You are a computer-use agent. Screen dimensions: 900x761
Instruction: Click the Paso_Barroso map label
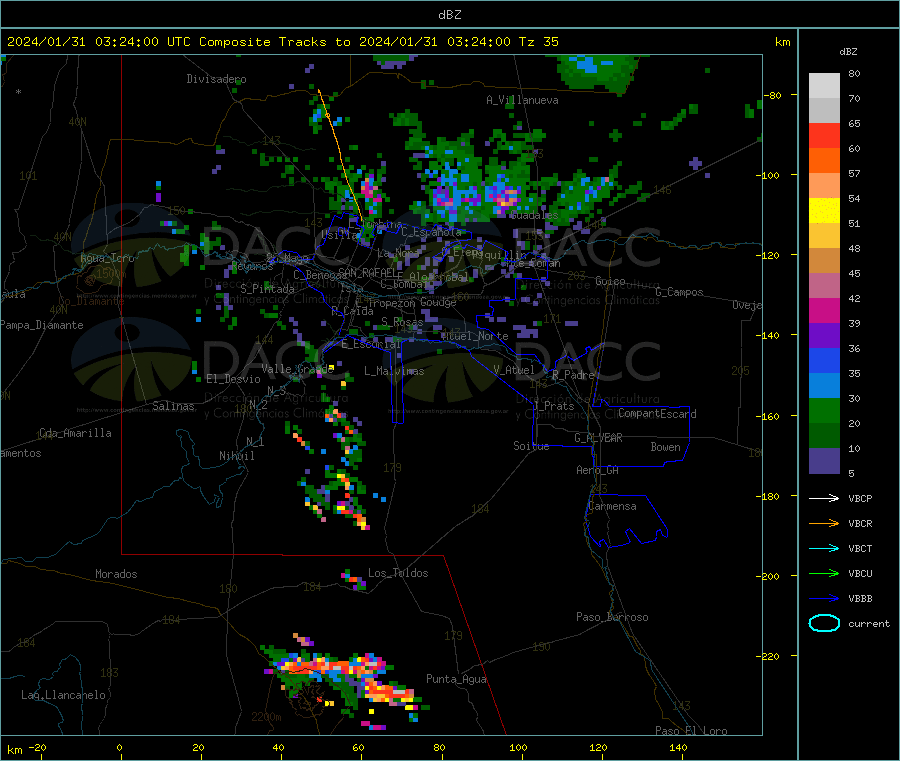612,617
